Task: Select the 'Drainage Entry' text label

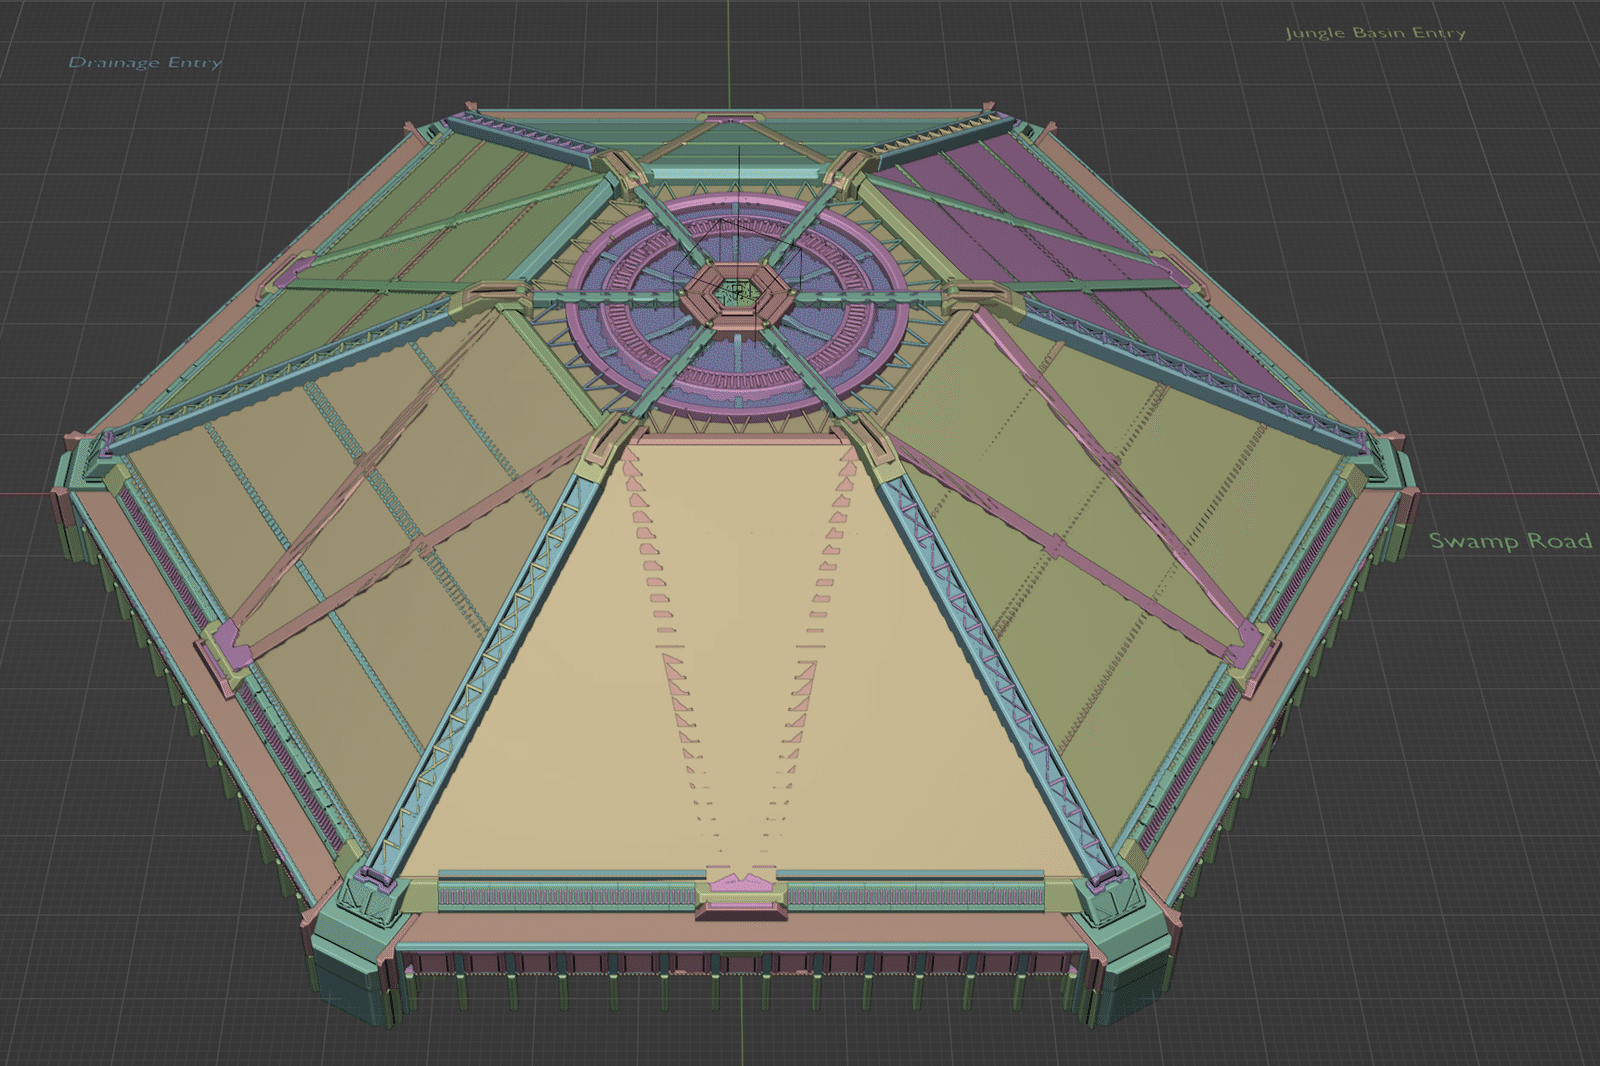Action: coord(145,63)
